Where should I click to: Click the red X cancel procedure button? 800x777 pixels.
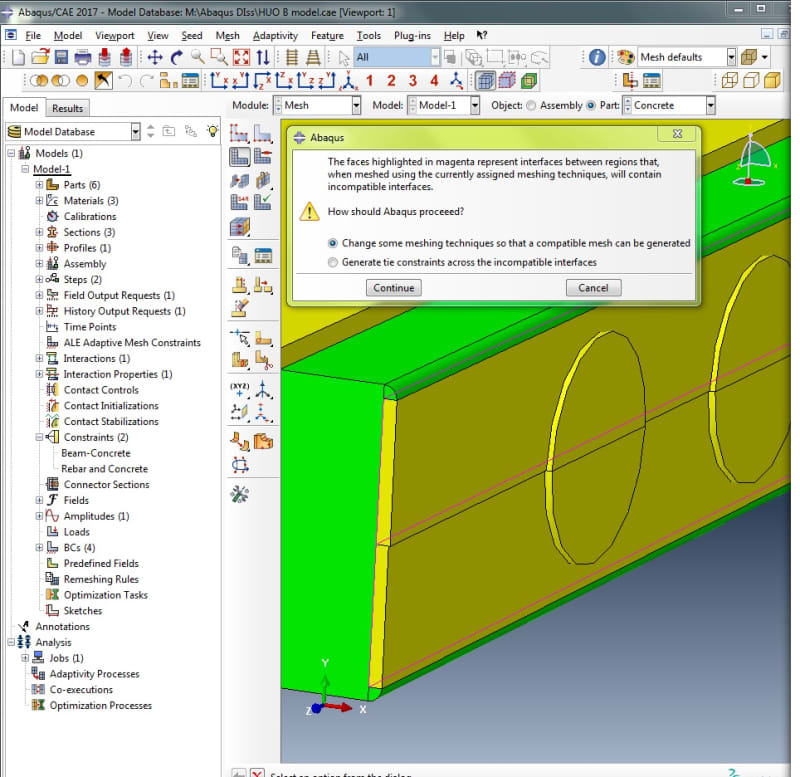click(x=258, y=773)
